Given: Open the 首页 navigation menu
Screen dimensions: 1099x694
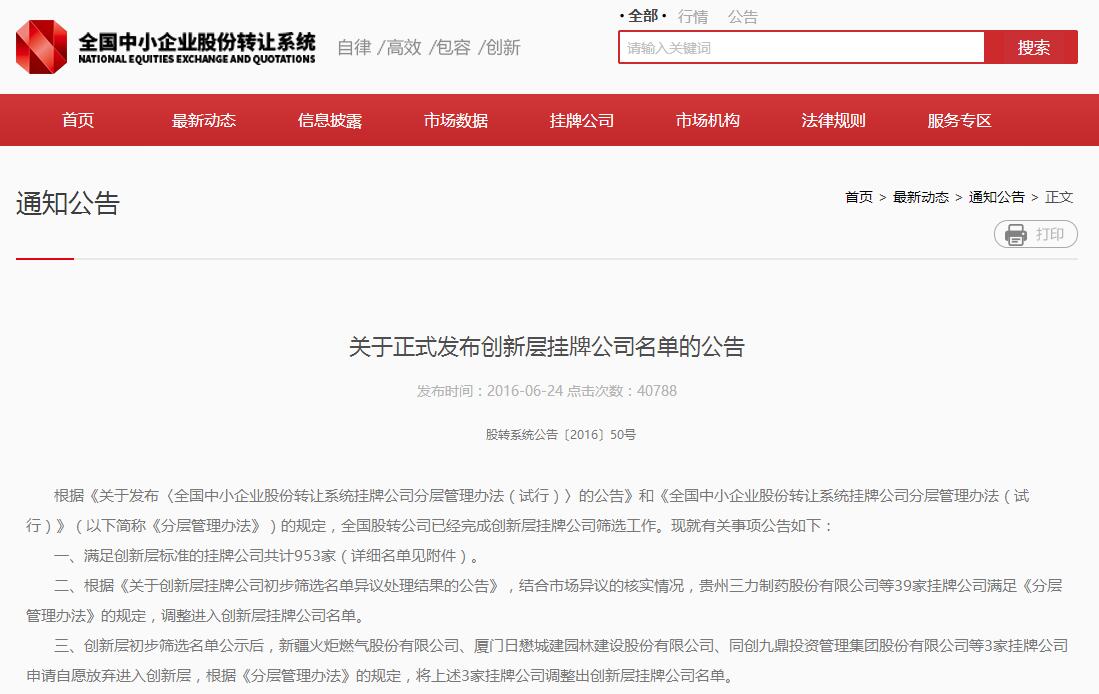Looking at the screenshot, I should point(78,120).
